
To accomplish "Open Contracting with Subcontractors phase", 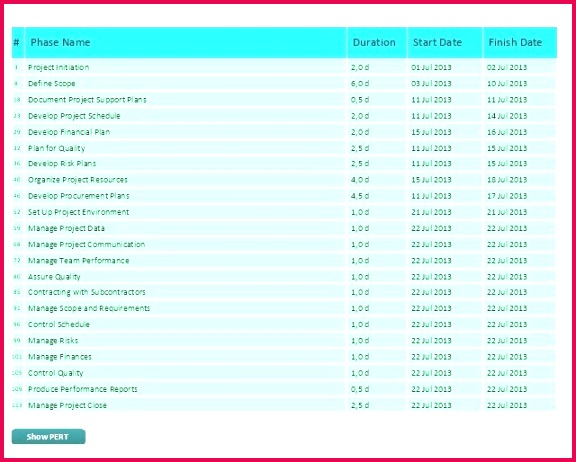I will point(284,292).
